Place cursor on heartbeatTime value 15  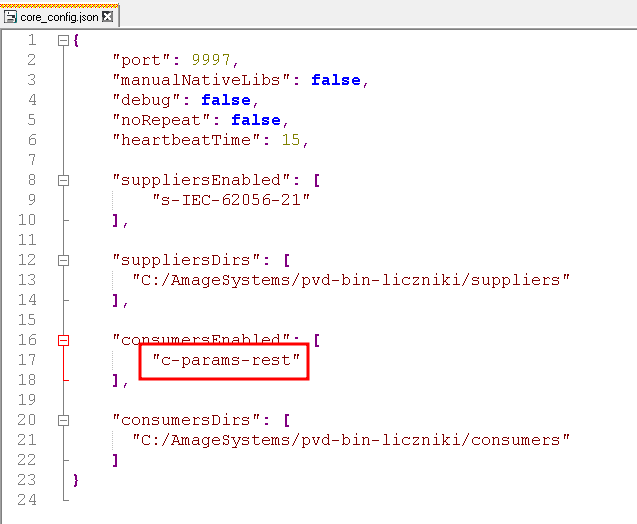point(291,140)
